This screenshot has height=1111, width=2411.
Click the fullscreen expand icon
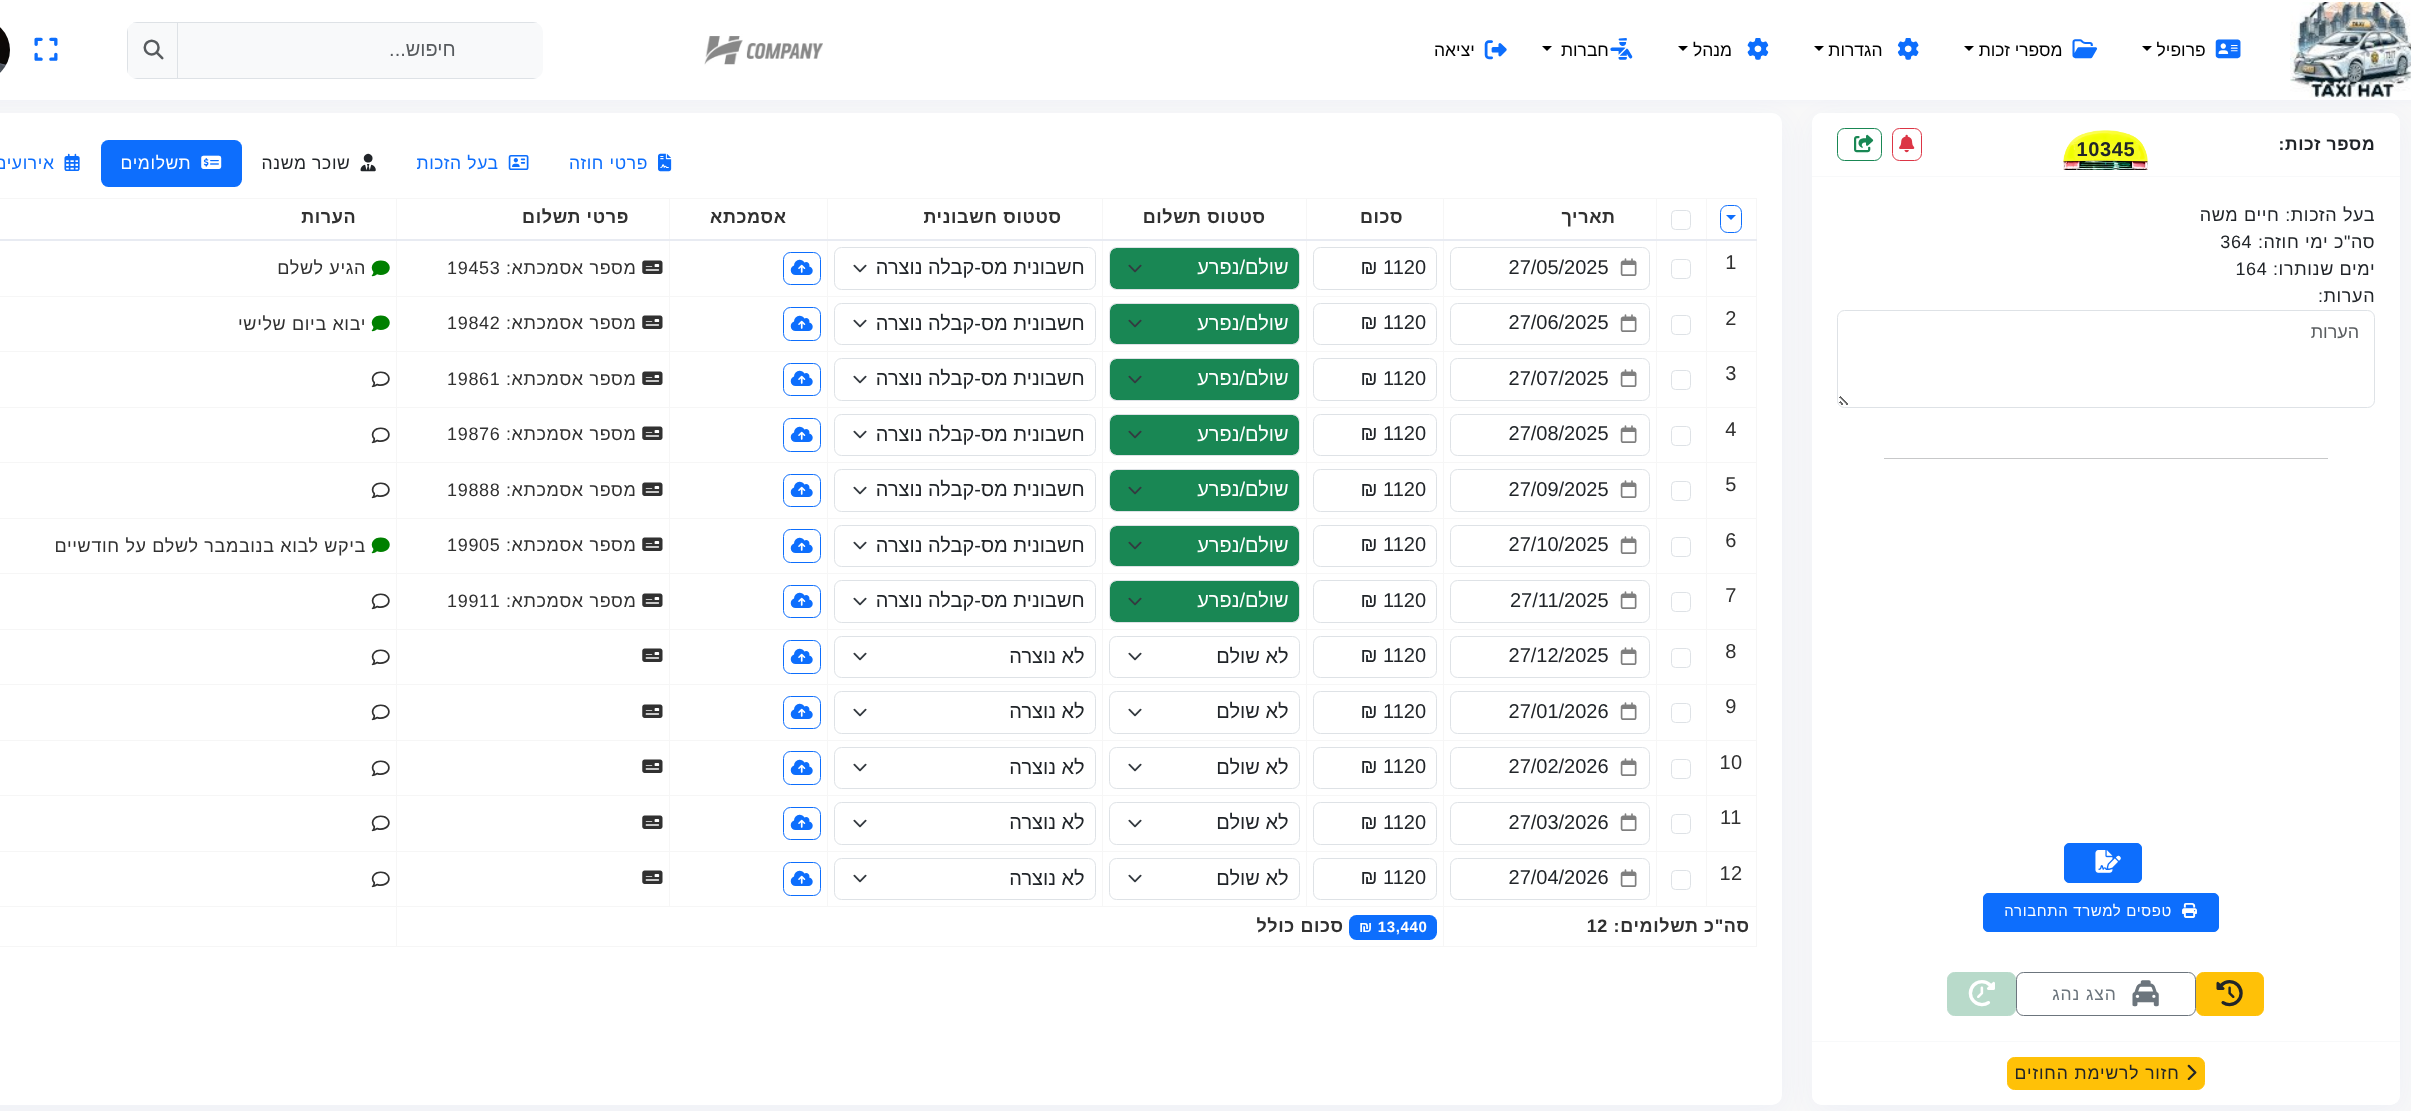[46, 49]
